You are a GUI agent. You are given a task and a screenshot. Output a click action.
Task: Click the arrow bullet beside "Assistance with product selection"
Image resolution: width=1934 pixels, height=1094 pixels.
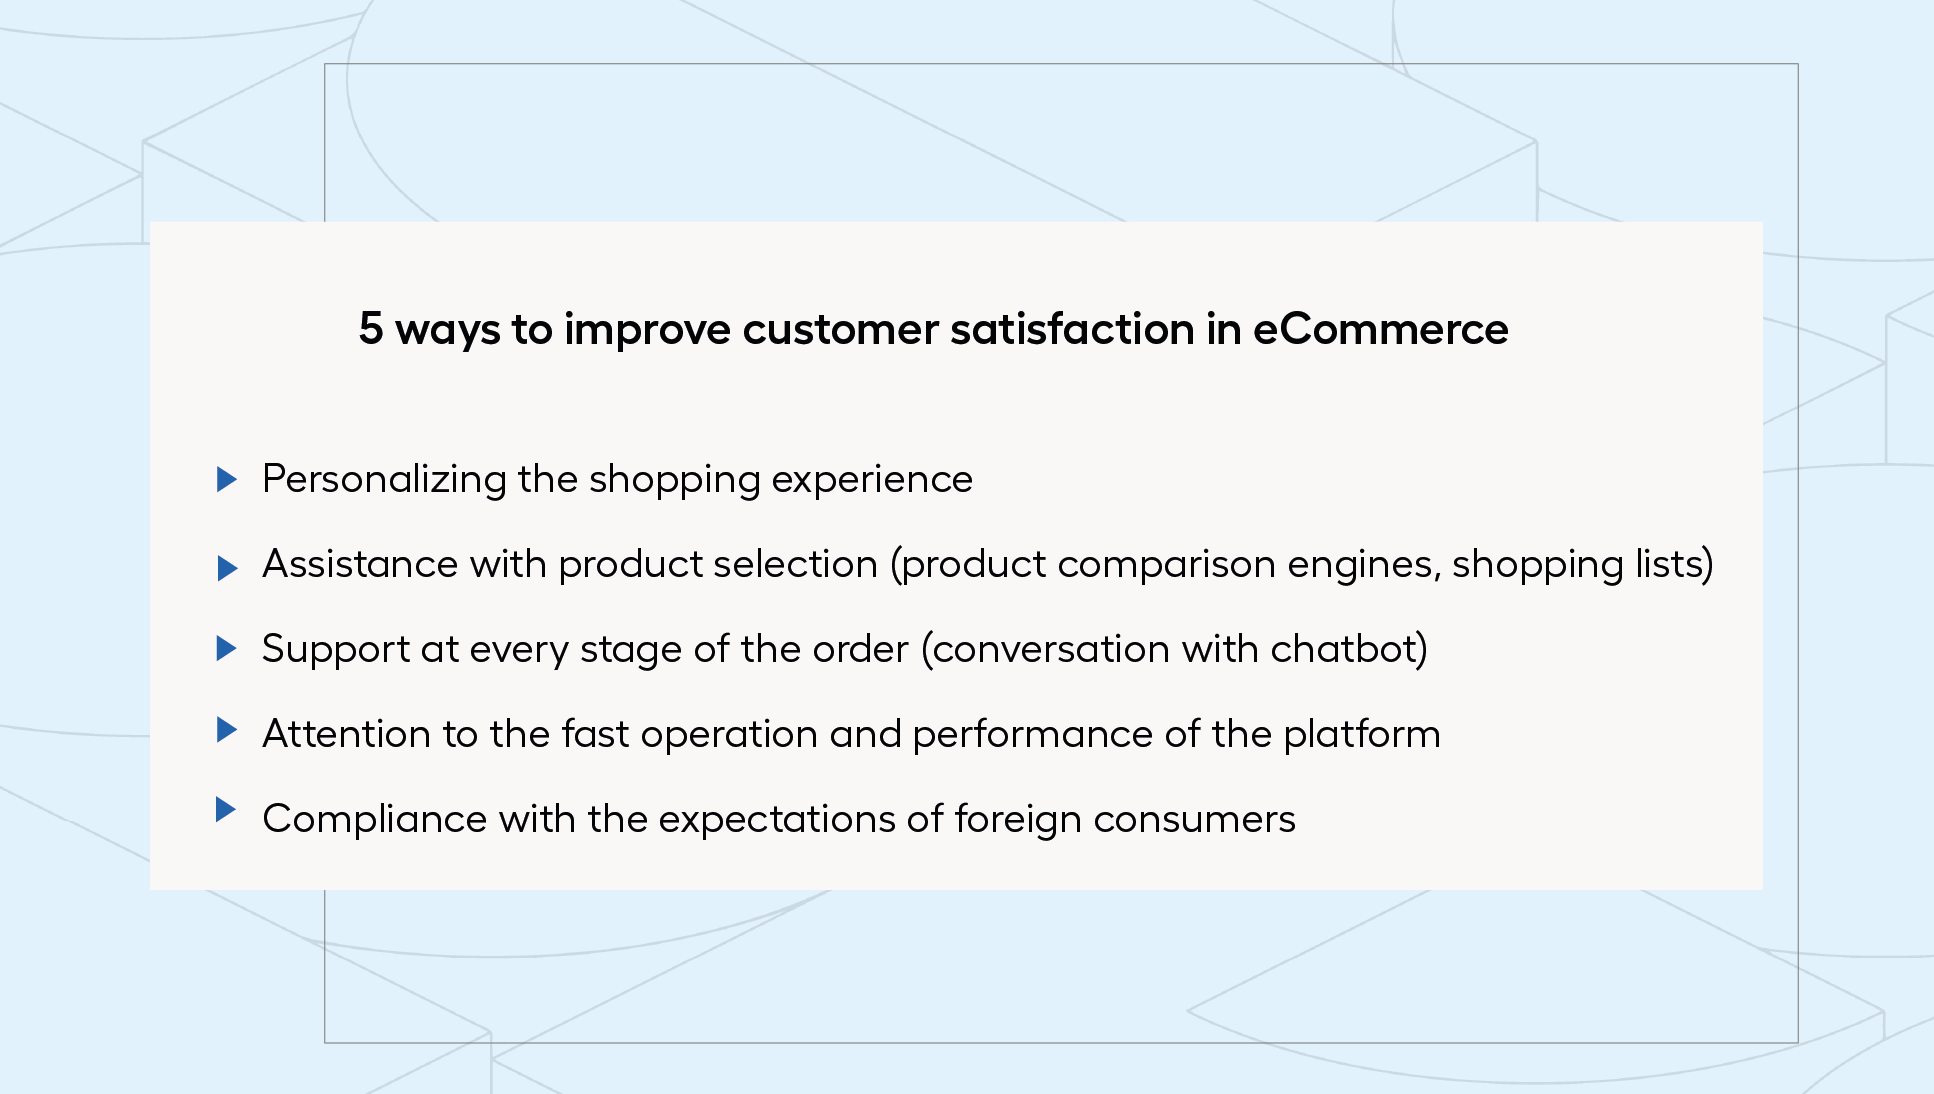pos(227,568)
